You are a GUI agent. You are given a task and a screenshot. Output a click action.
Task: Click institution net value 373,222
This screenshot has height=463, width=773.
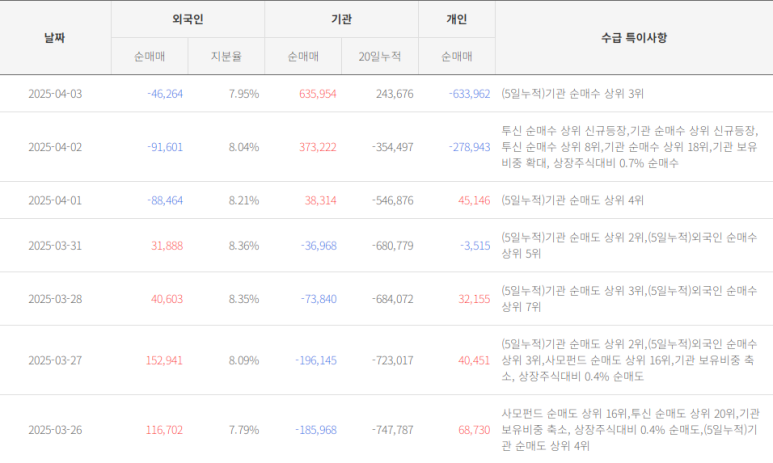[317, 147]
